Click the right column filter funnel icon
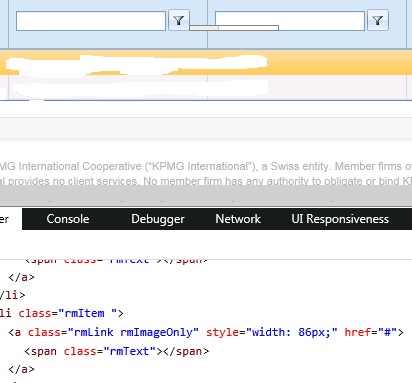 pos(378,21)
